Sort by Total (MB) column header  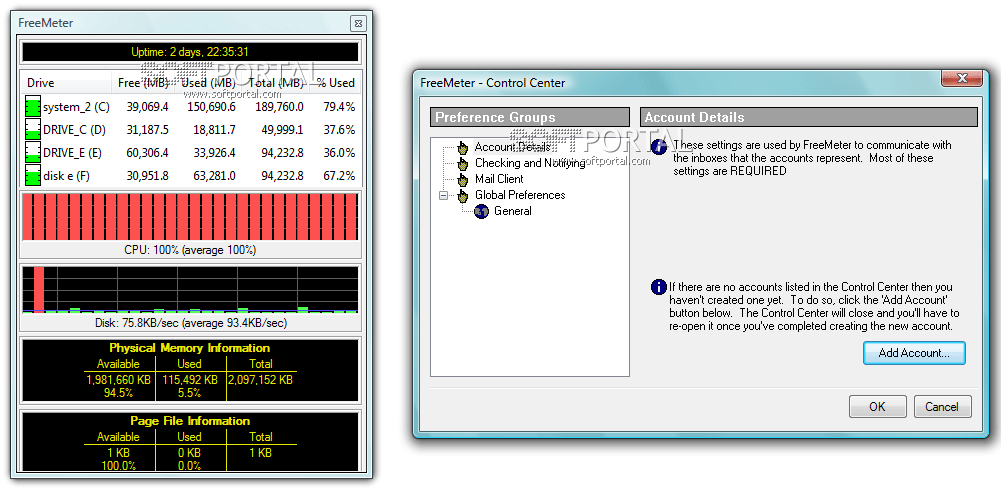275,83
